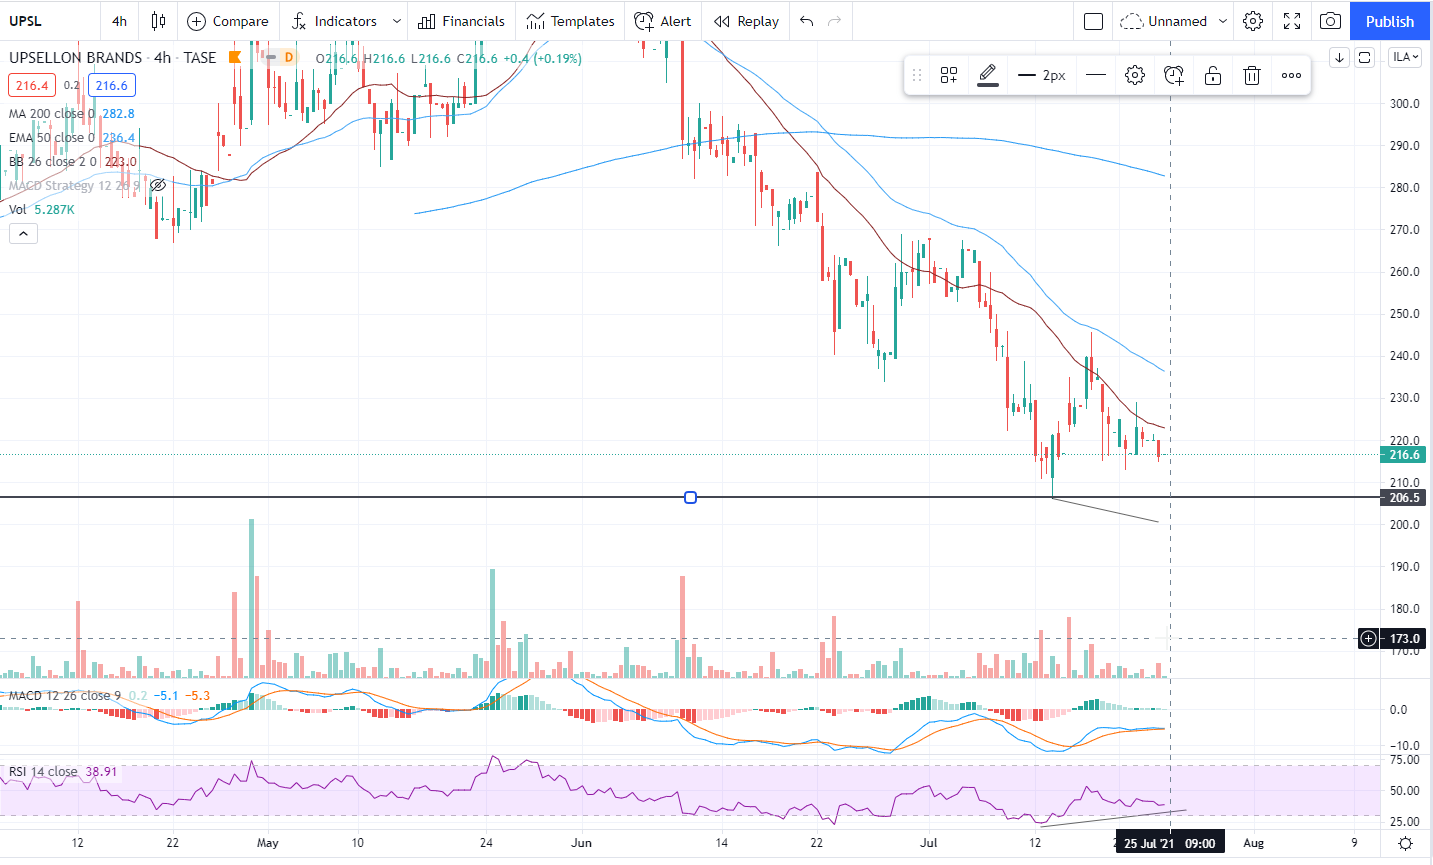Take a chart snapshot with camera icon

[1330, 21]
